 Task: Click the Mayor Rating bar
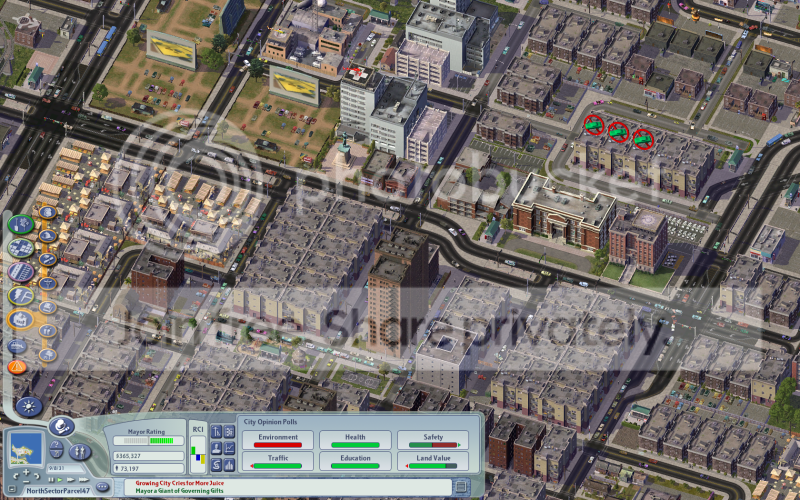pyautogui.click(x=148, y=441)
